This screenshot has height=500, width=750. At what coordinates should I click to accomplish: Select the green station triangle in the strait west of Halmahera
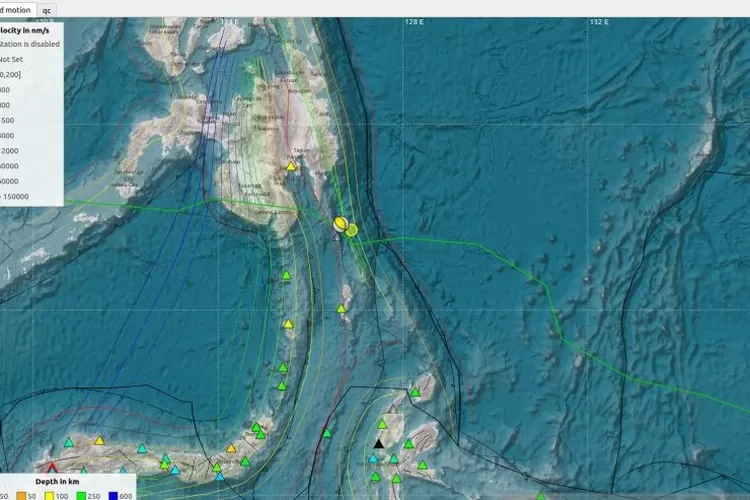click(327, 433)
